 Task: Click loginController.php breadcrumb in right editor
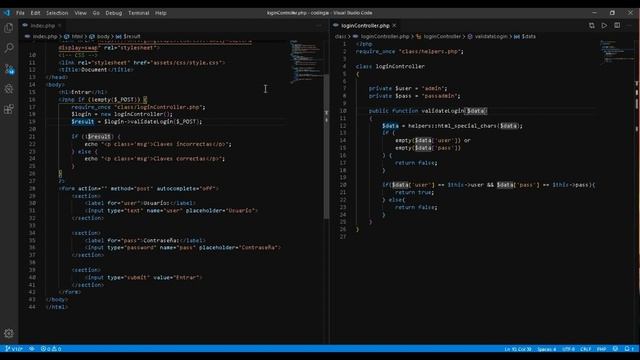384,36
